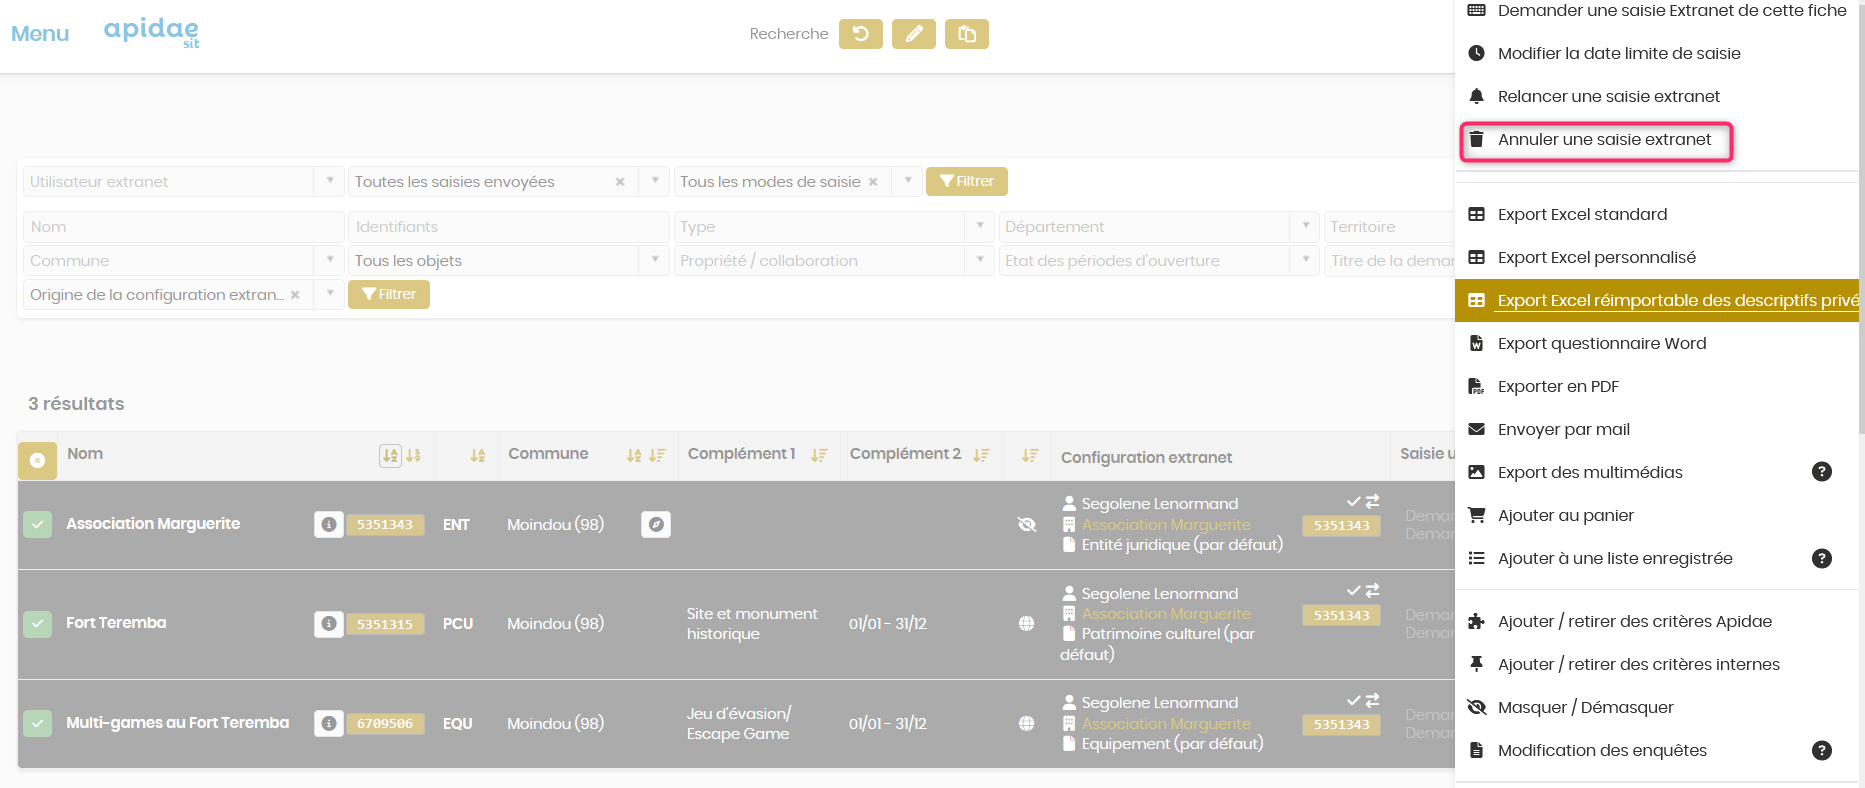Choose Export Excel standard menu entry
The width and height of the screenshot is (1865, 788).
pyautogui.click(x=1582, y=214)
